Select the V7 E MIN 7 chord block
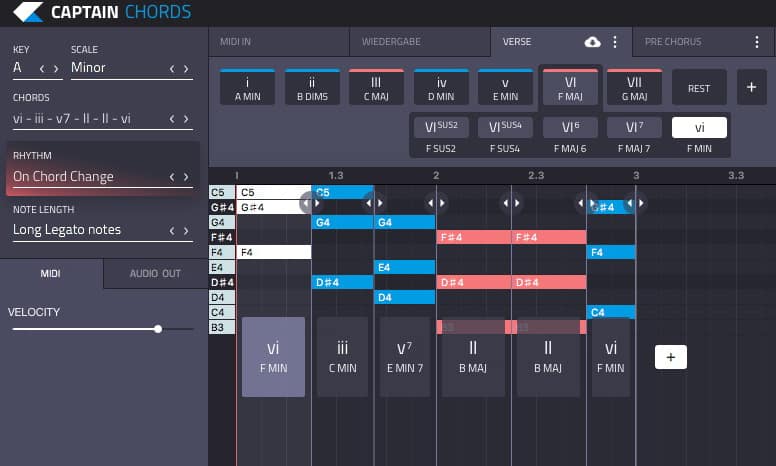This screenshot has height=466, width=776. [405, 357]
